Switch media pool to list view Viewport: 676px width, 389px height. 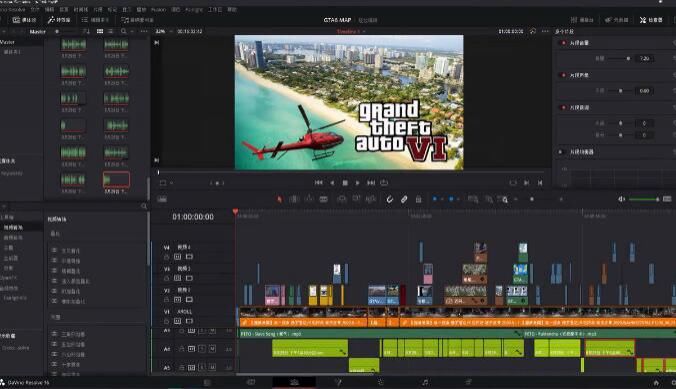coord(111,31)
